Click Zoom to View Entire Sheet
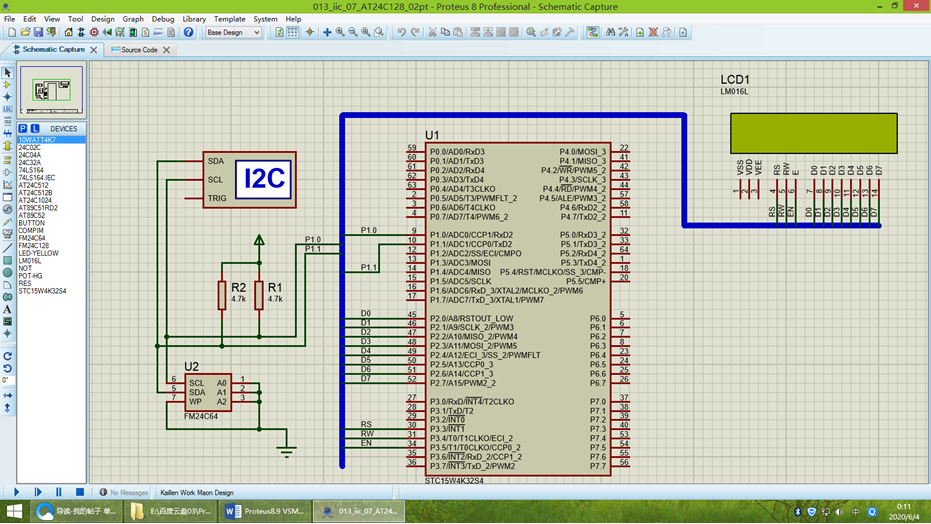Image resolution: width=931 pixels, height=524 pixels. pyautogui.click(x=366, y=32)
